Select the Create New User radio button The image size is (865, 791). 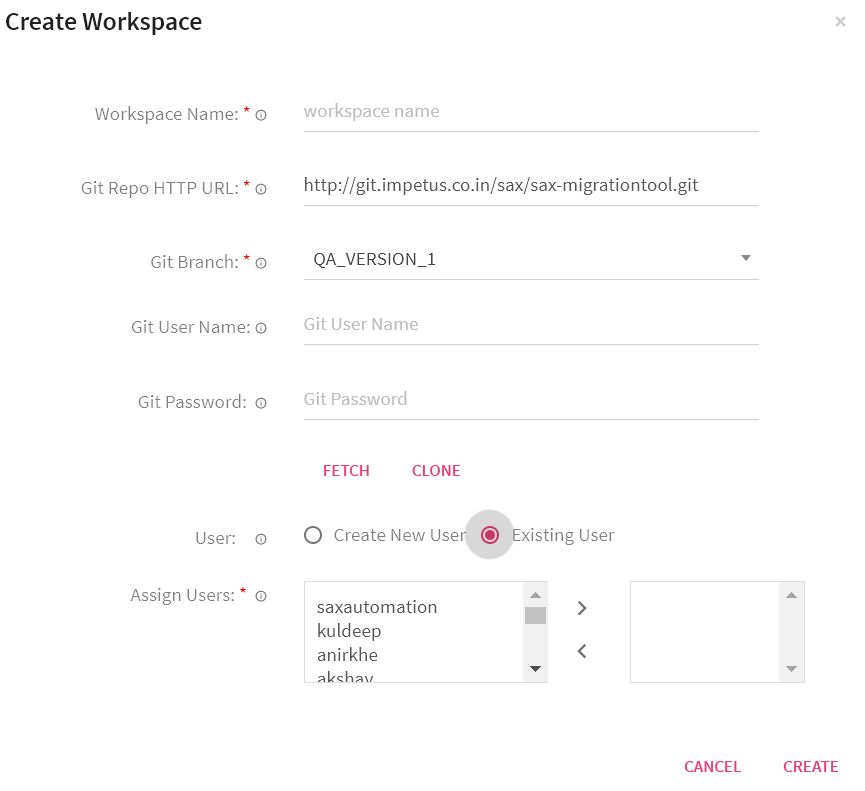313,535
